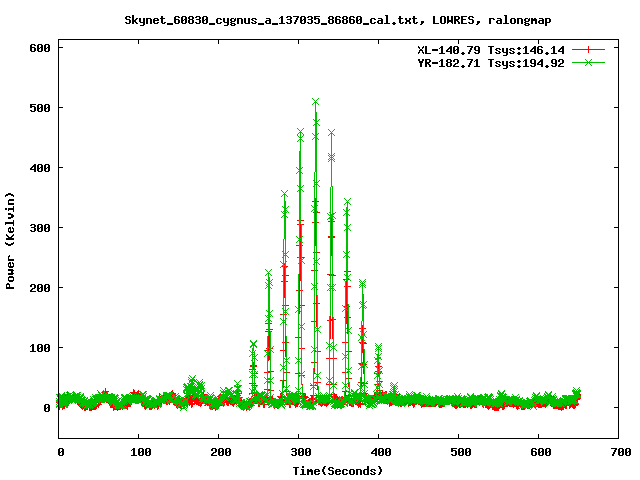The image size is (640, 480).
Task: Click the x-axis tick label 500
Action: pos(460,452)
